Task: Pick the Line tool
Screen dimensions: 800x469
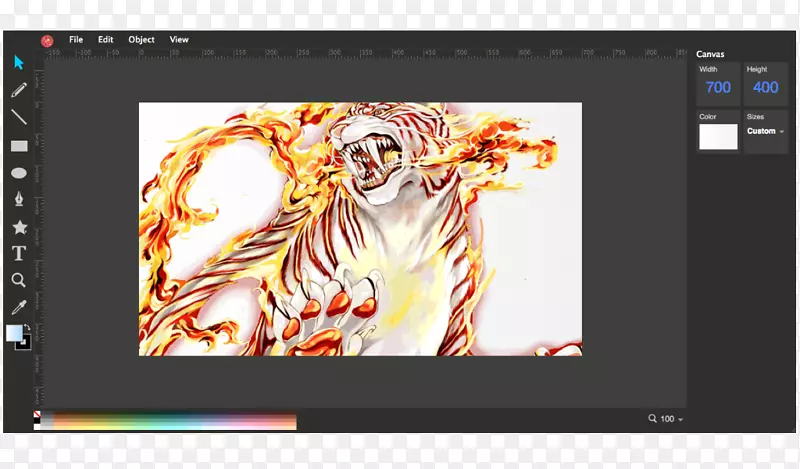Action: point(19,117)
